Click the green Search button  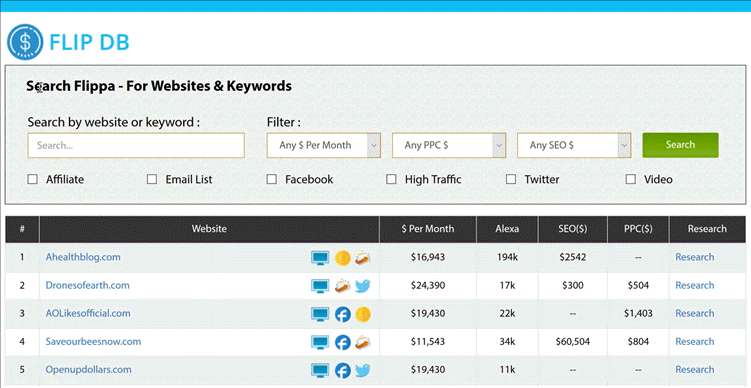(x=680, y=145)
